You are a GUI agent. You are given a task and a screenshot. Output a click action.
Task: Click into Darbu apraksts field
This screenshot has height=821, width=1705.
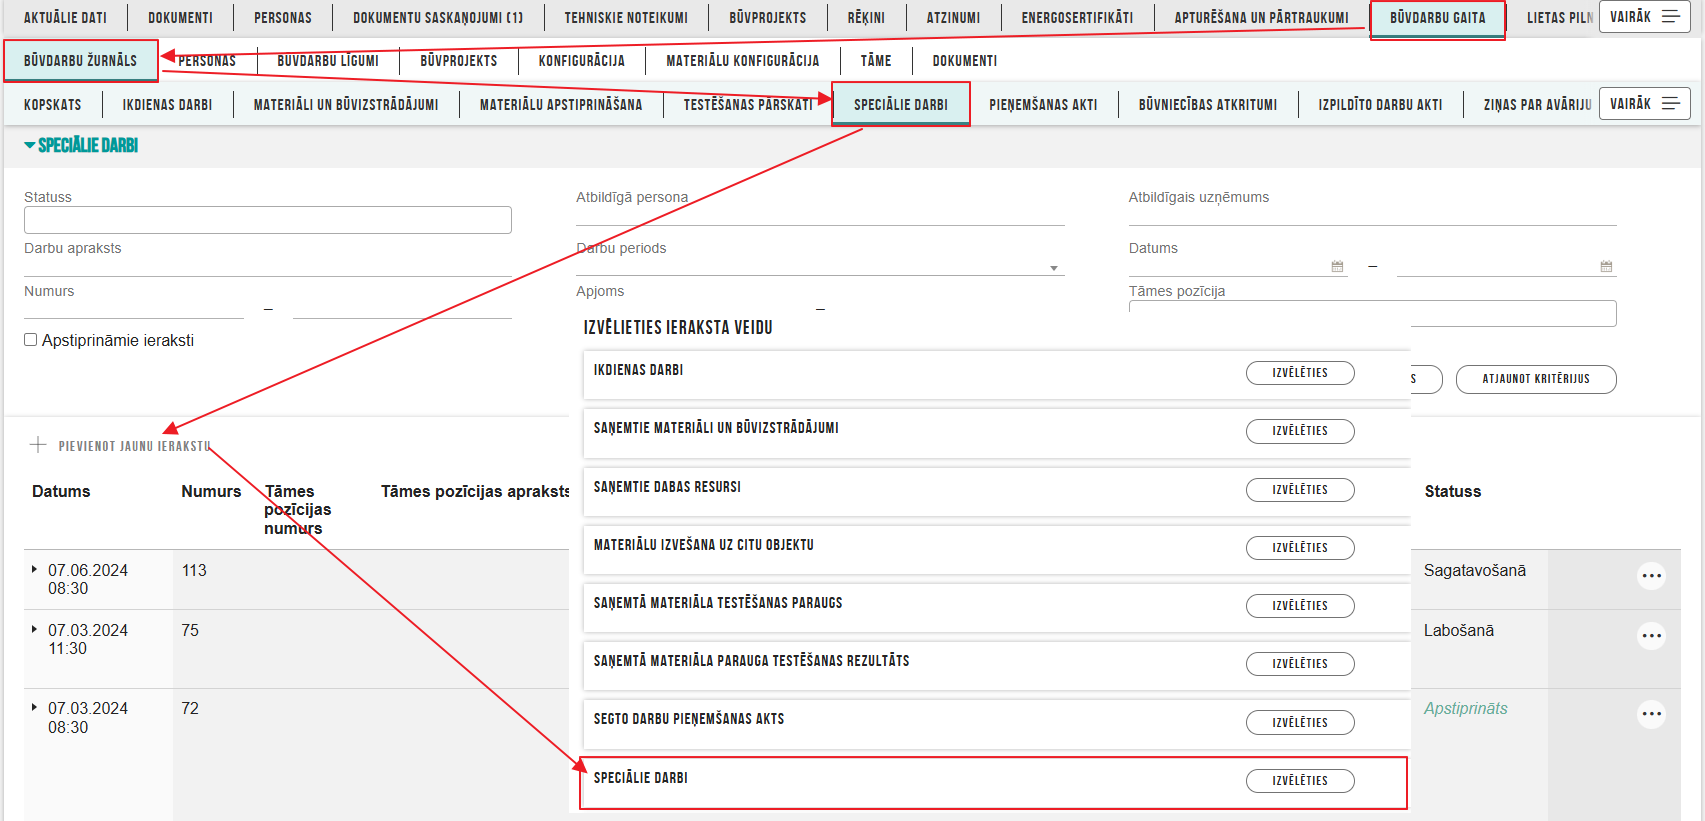(268, 267)
